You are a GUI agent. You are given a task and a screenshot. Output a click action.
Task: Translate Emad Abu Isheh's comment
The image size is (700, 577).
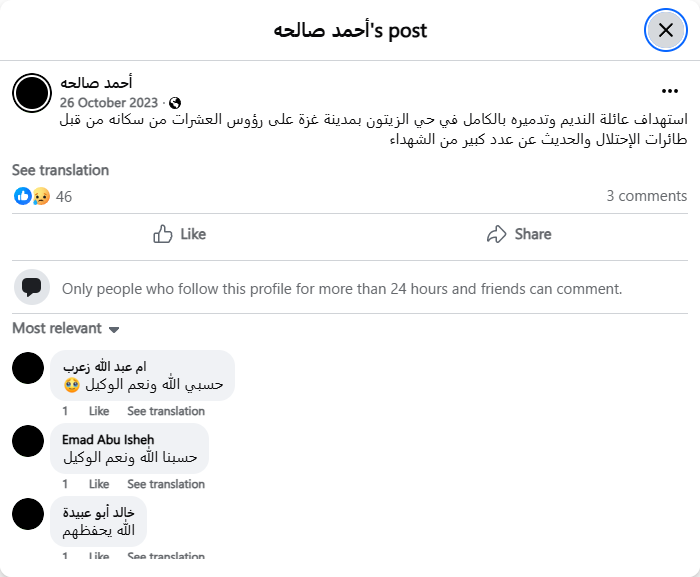point(166,484)
